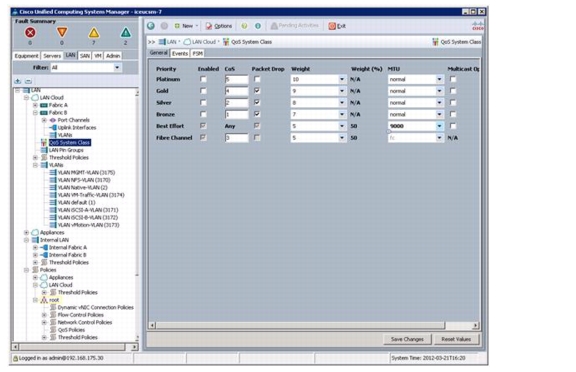This screenshot has width=576, height=372.
Task: Expand Internal Fabric B node
Action: (35, 255)
